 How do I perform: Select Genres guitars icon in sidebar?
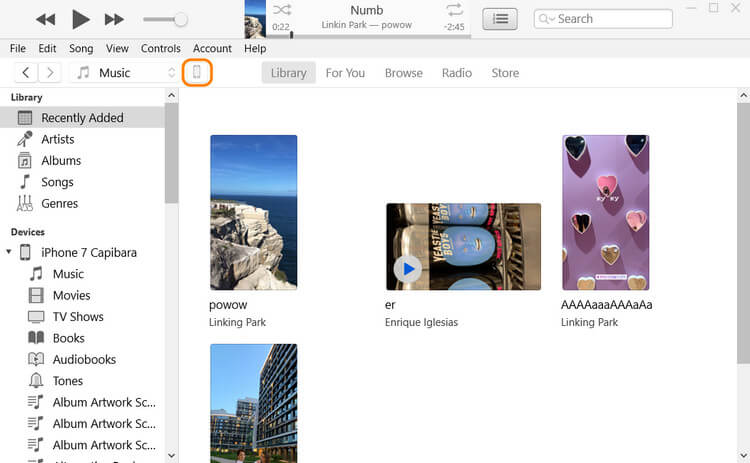click(25, 203)
